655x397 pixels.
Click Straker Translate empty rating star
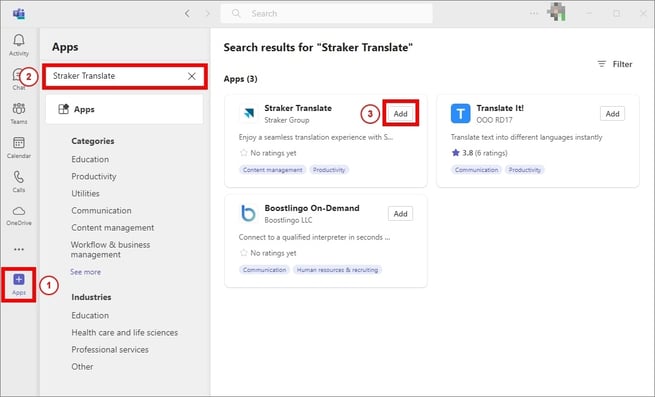(x=244, y=153)
